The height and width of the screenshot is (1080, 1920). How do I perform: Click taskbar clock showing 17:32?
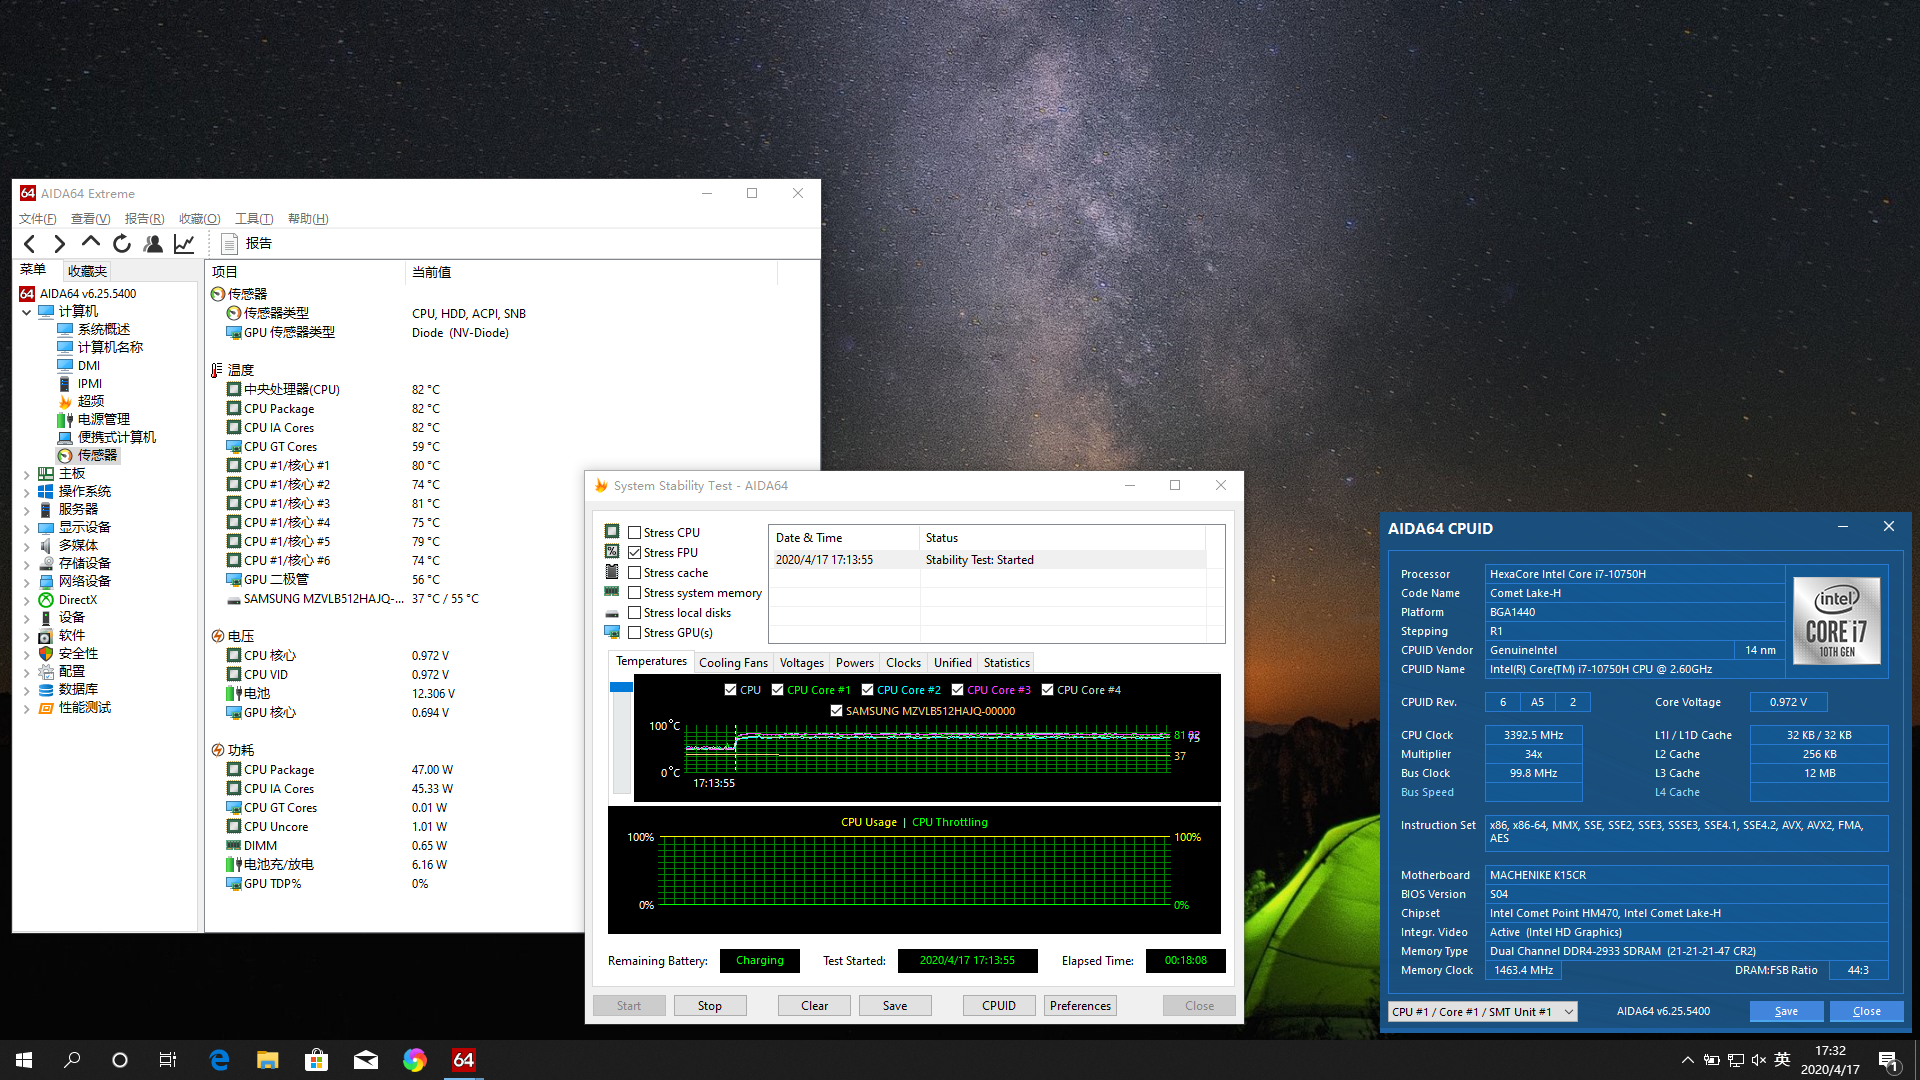tap(1830, 1060)
